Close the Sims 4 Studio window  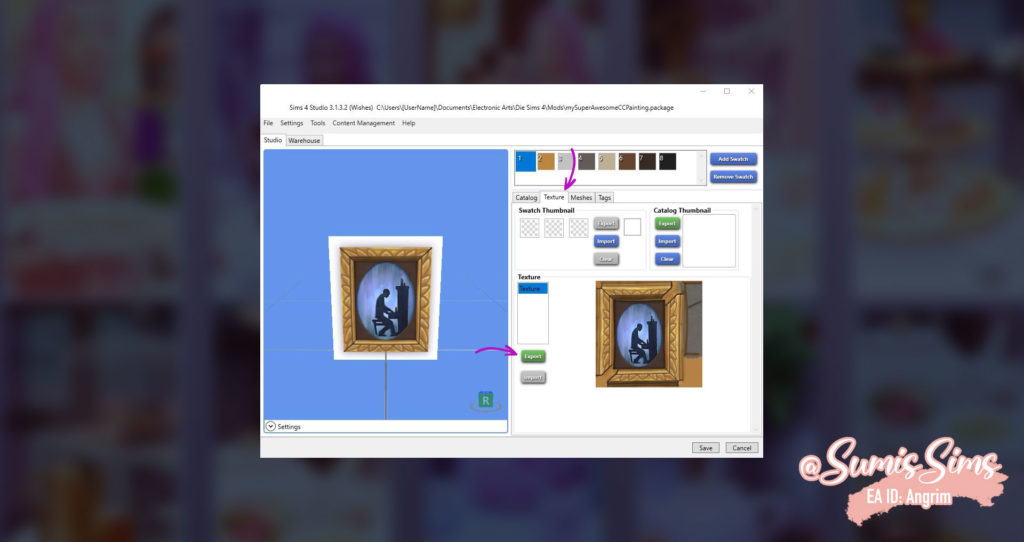click(751, 91)
